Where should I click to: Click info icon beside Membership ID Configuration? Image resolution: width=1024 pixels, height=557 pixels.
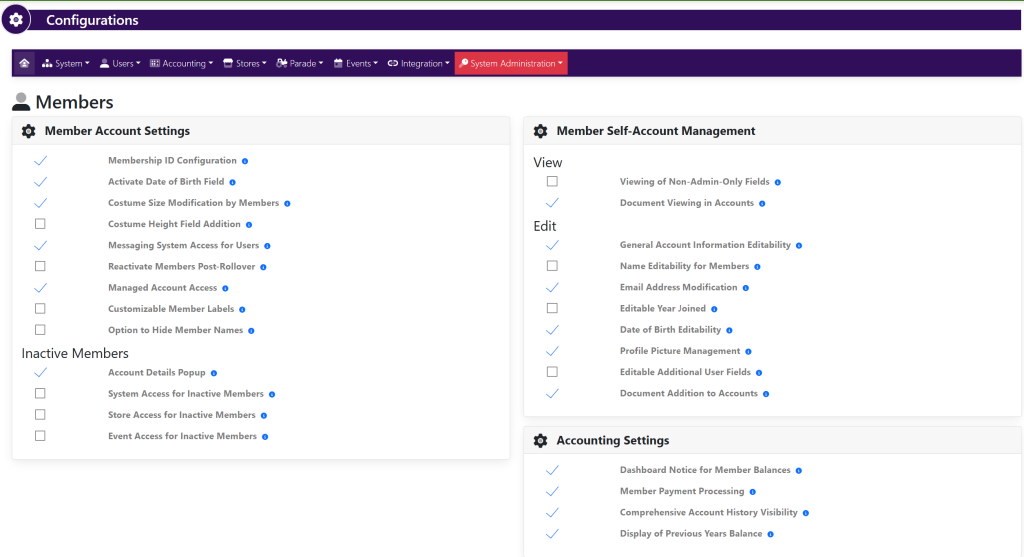click(245, 161)
